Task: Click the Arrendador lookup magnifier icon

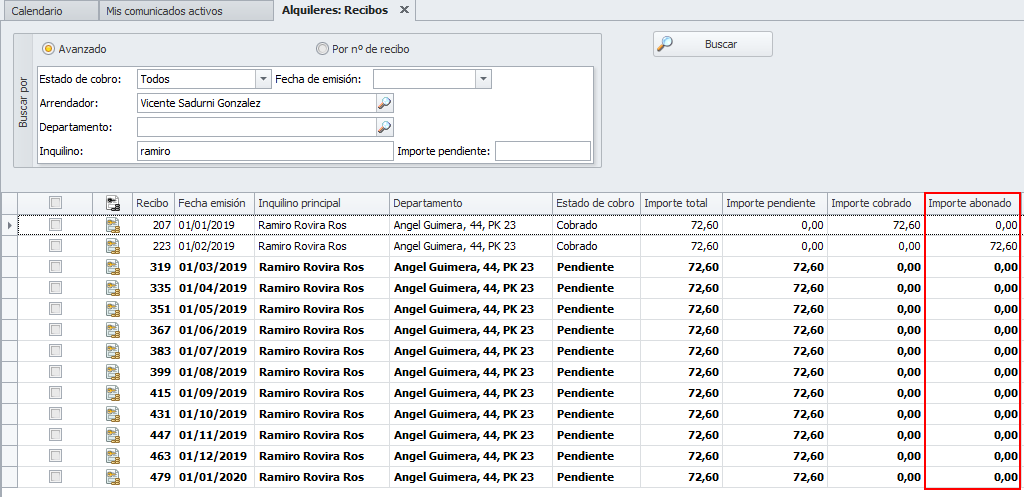Action: pos(384,102)
